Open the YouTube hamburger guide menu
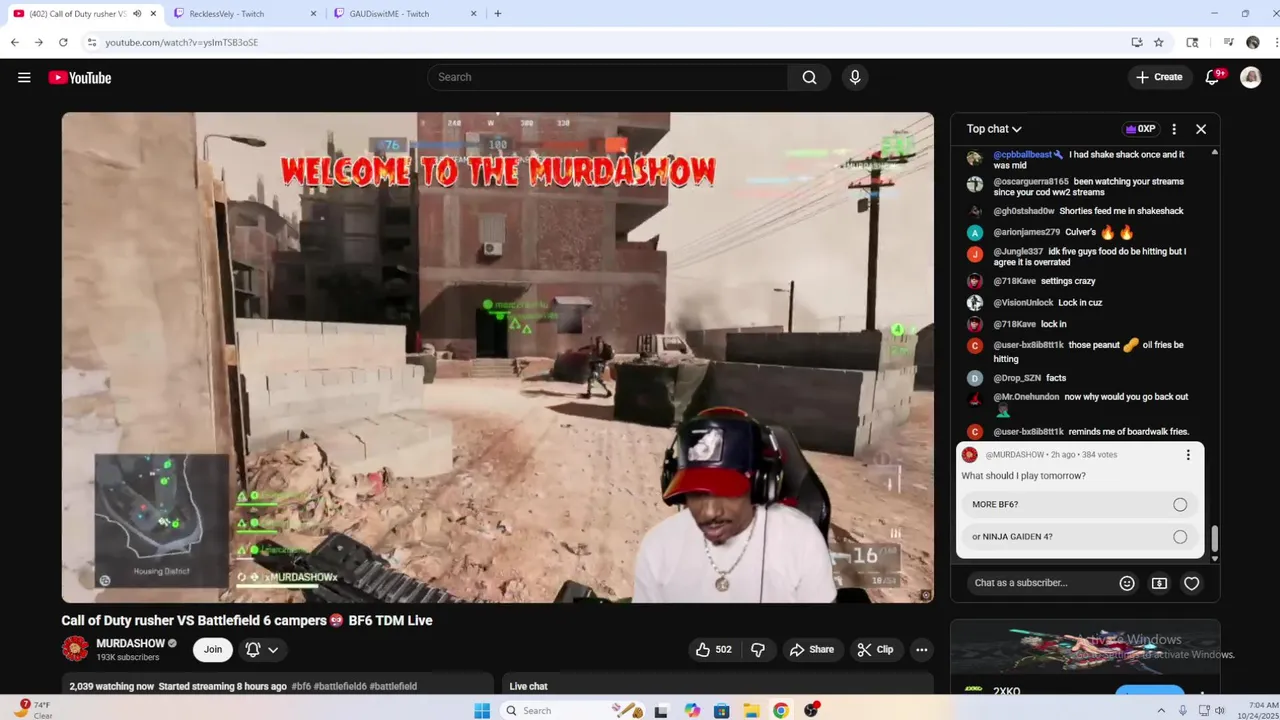This screenshot has width=1280, height=720. 24,77
